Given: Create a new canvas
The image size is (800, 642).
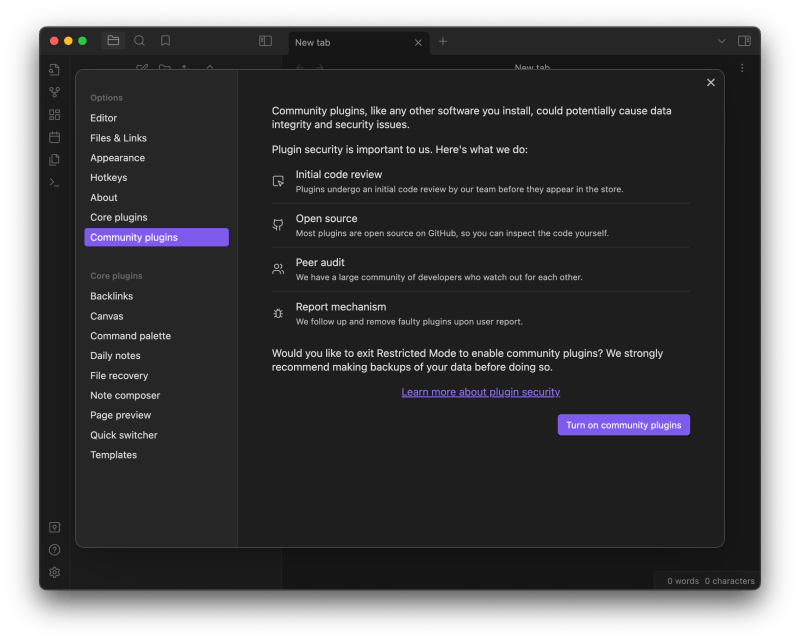Looking at the screenshot, I should click(54, 114).
